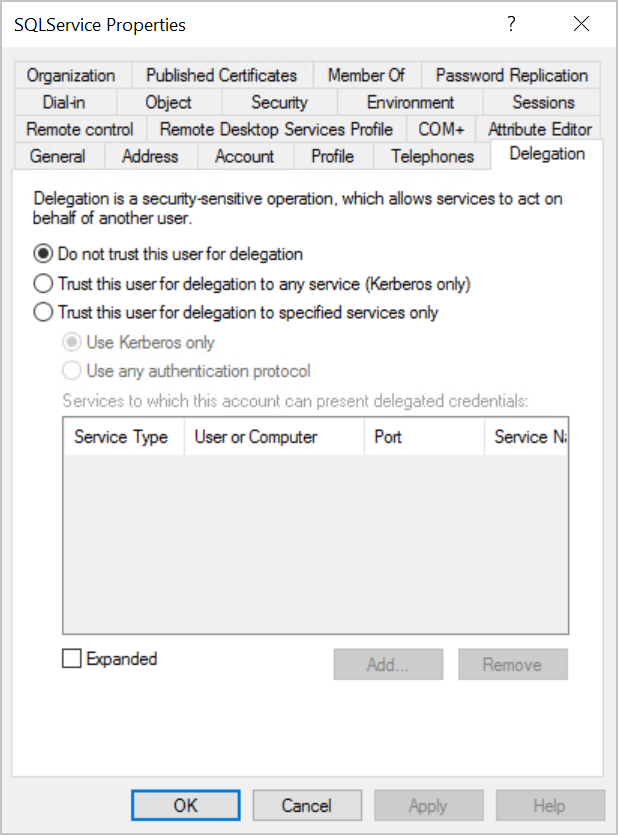Image resolution: width=618 pixels, height=835 pixels.
Task: Click the Cancel button
Action: tap(306, 805)
